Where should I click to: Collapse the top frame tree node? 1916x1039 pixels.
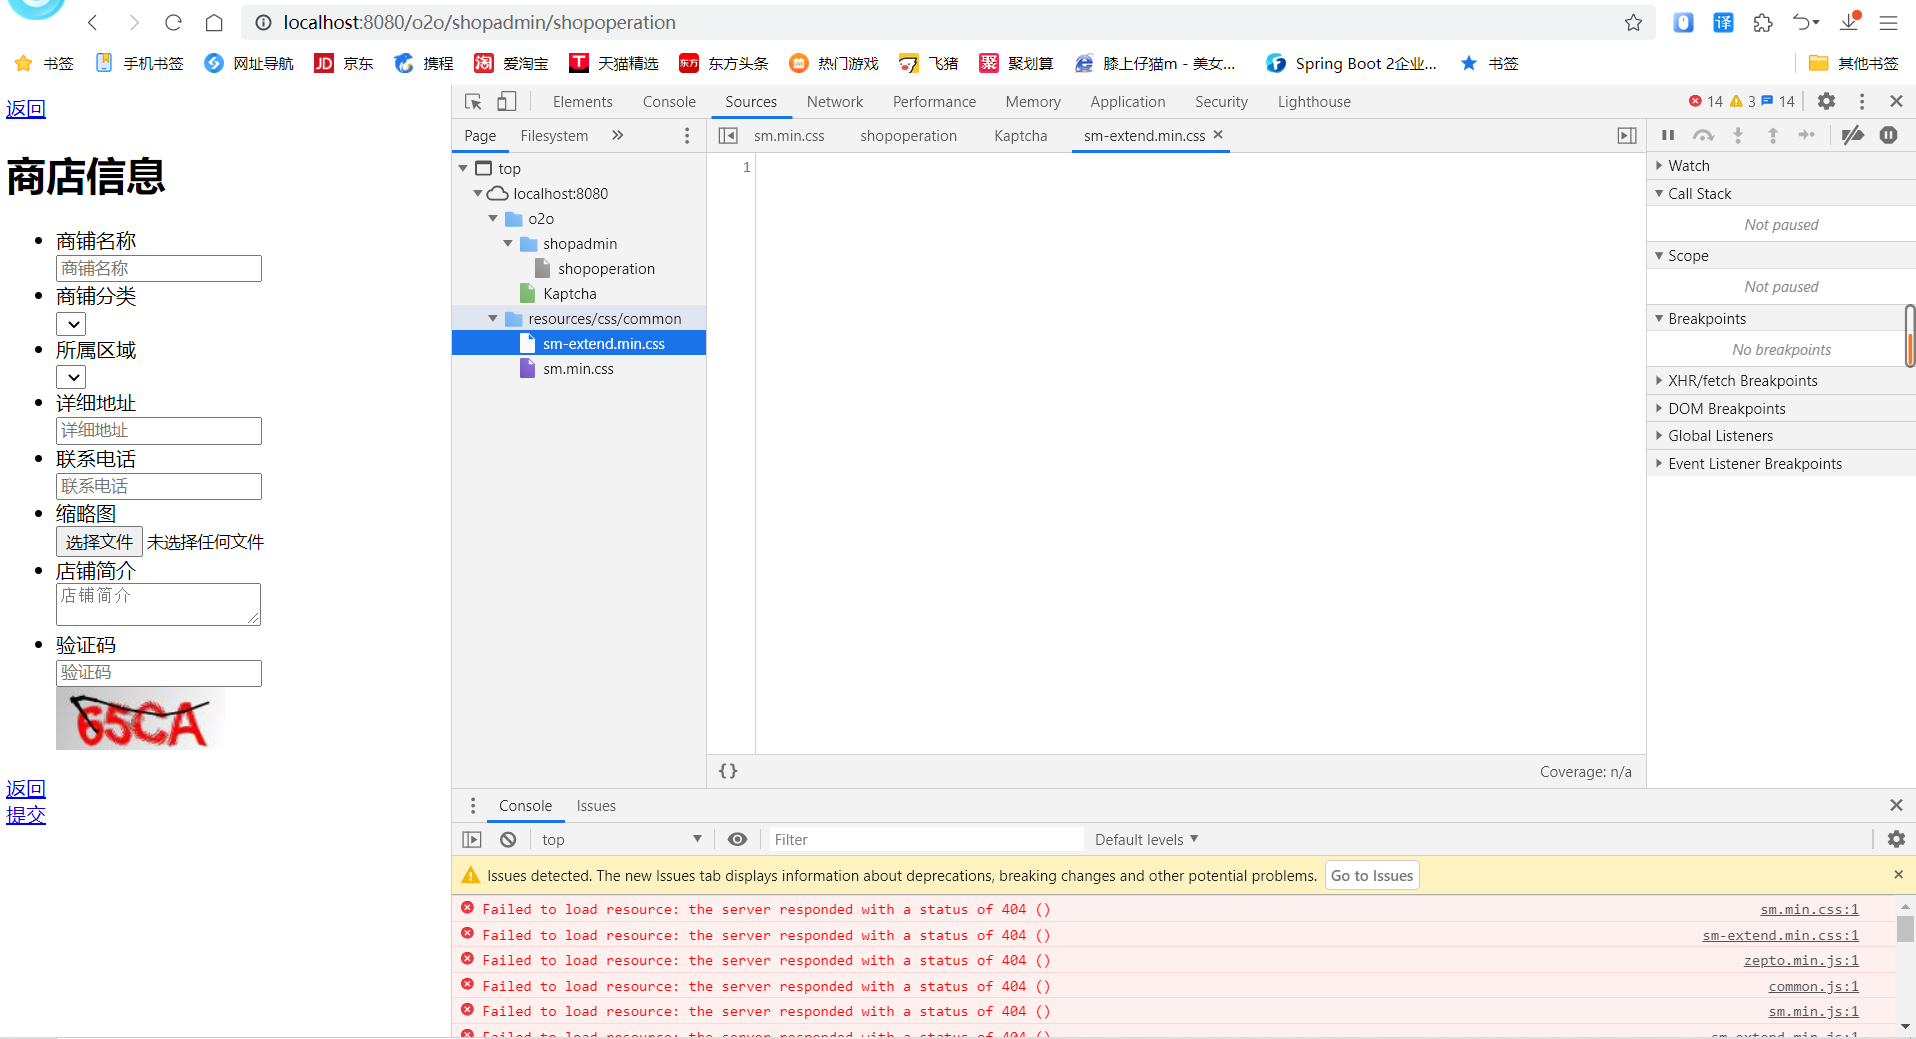463,168
